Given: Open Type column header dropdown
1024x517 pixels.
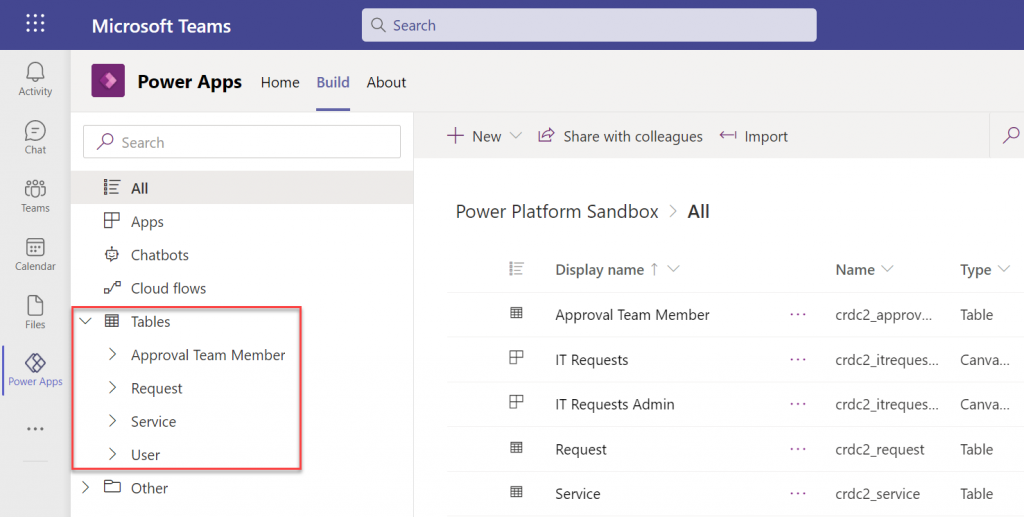Looking at the screenshot, I should coord(1004,269).
